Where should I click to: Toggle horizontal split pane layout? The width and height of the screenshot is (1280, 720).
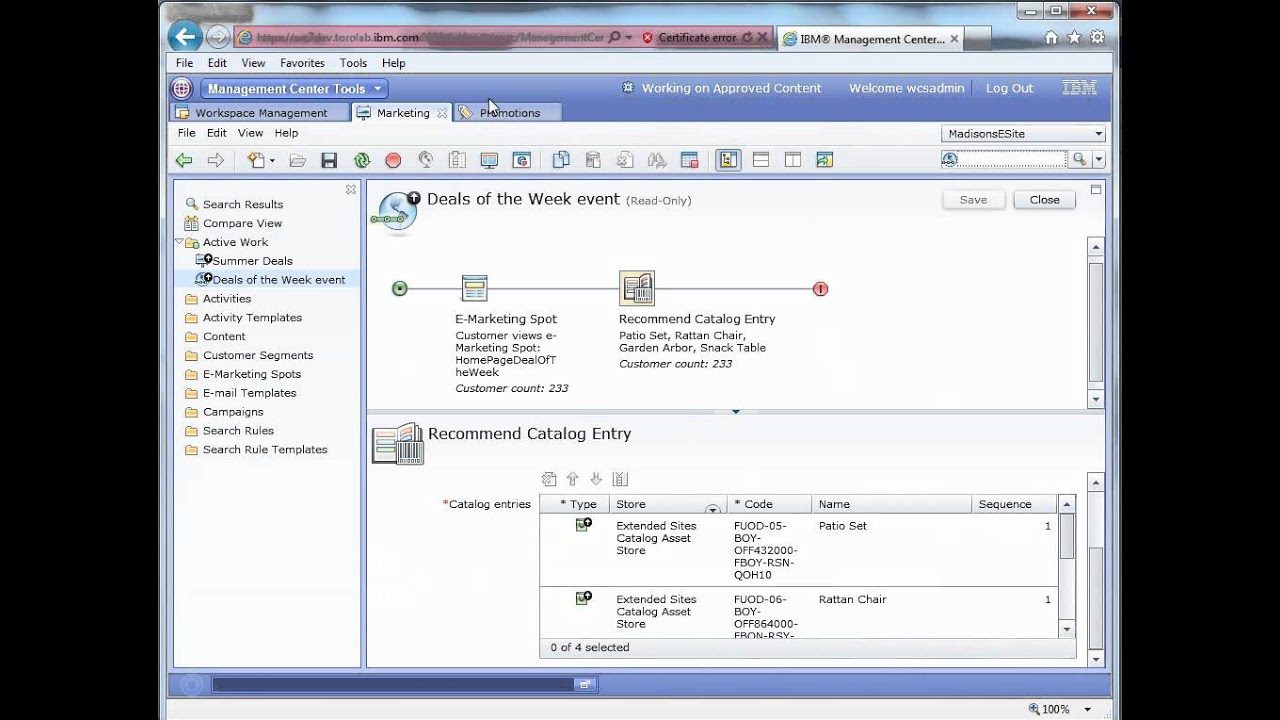coord(760,160)
